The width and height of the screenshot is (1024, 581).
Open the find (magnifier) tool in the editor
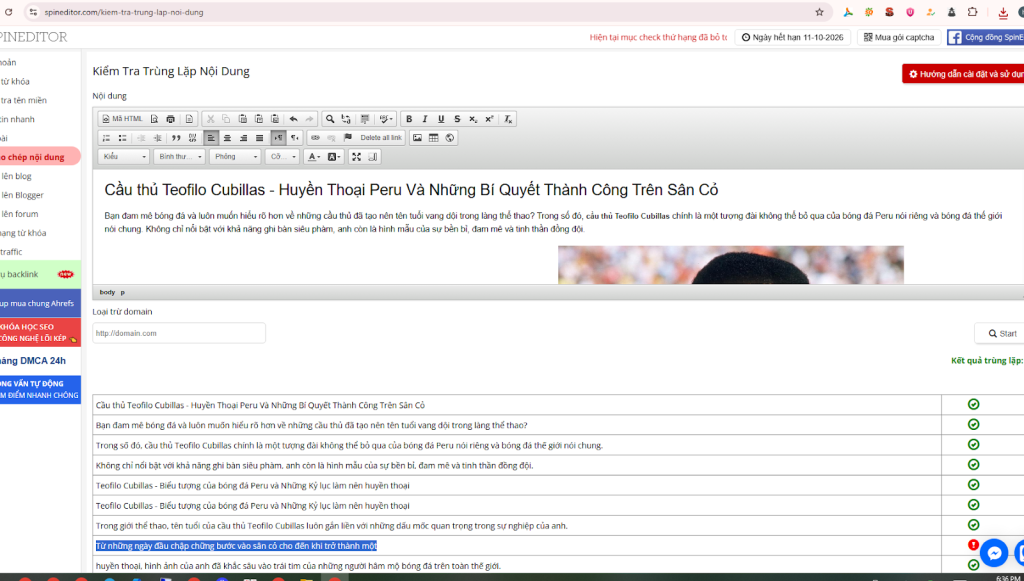[x=330, y=119]
